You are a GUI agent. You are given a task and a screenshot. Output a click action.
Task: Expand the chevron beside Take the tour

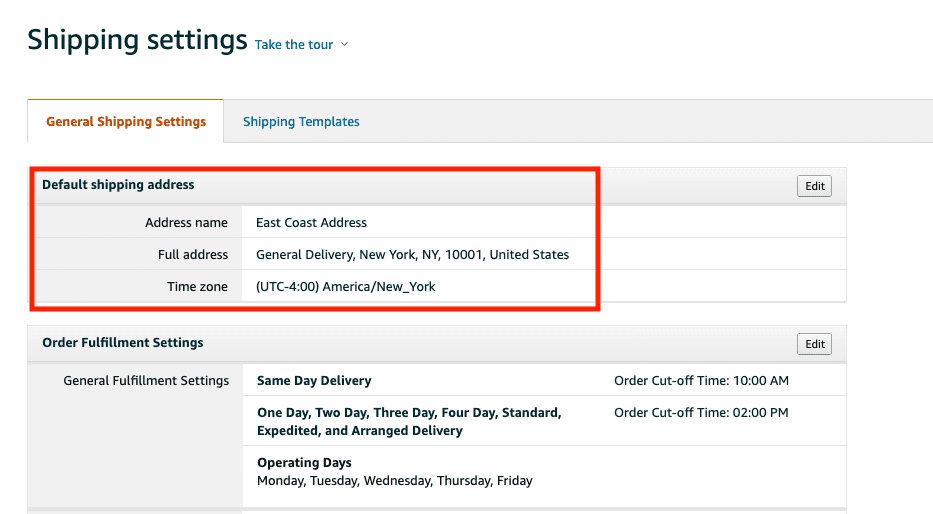pos(345,45)
